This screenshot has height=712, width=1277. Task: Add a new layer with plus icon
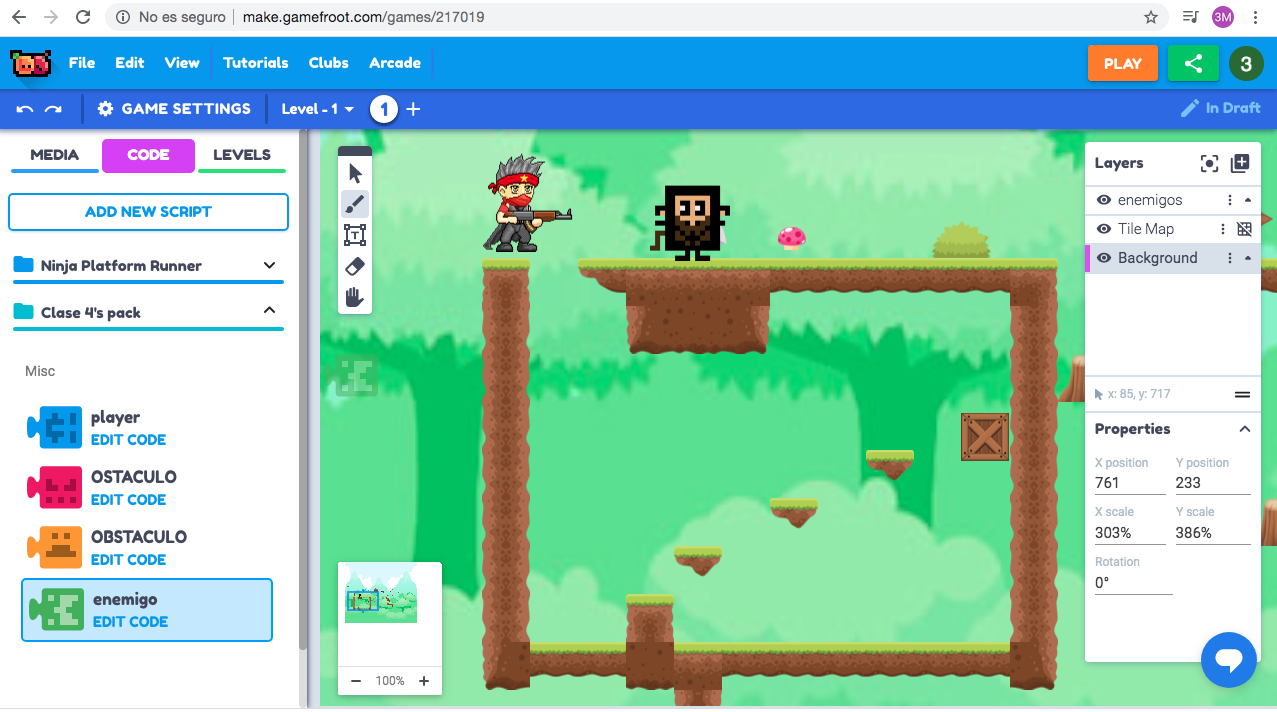pyautogui.click(x=1240, y=163)
